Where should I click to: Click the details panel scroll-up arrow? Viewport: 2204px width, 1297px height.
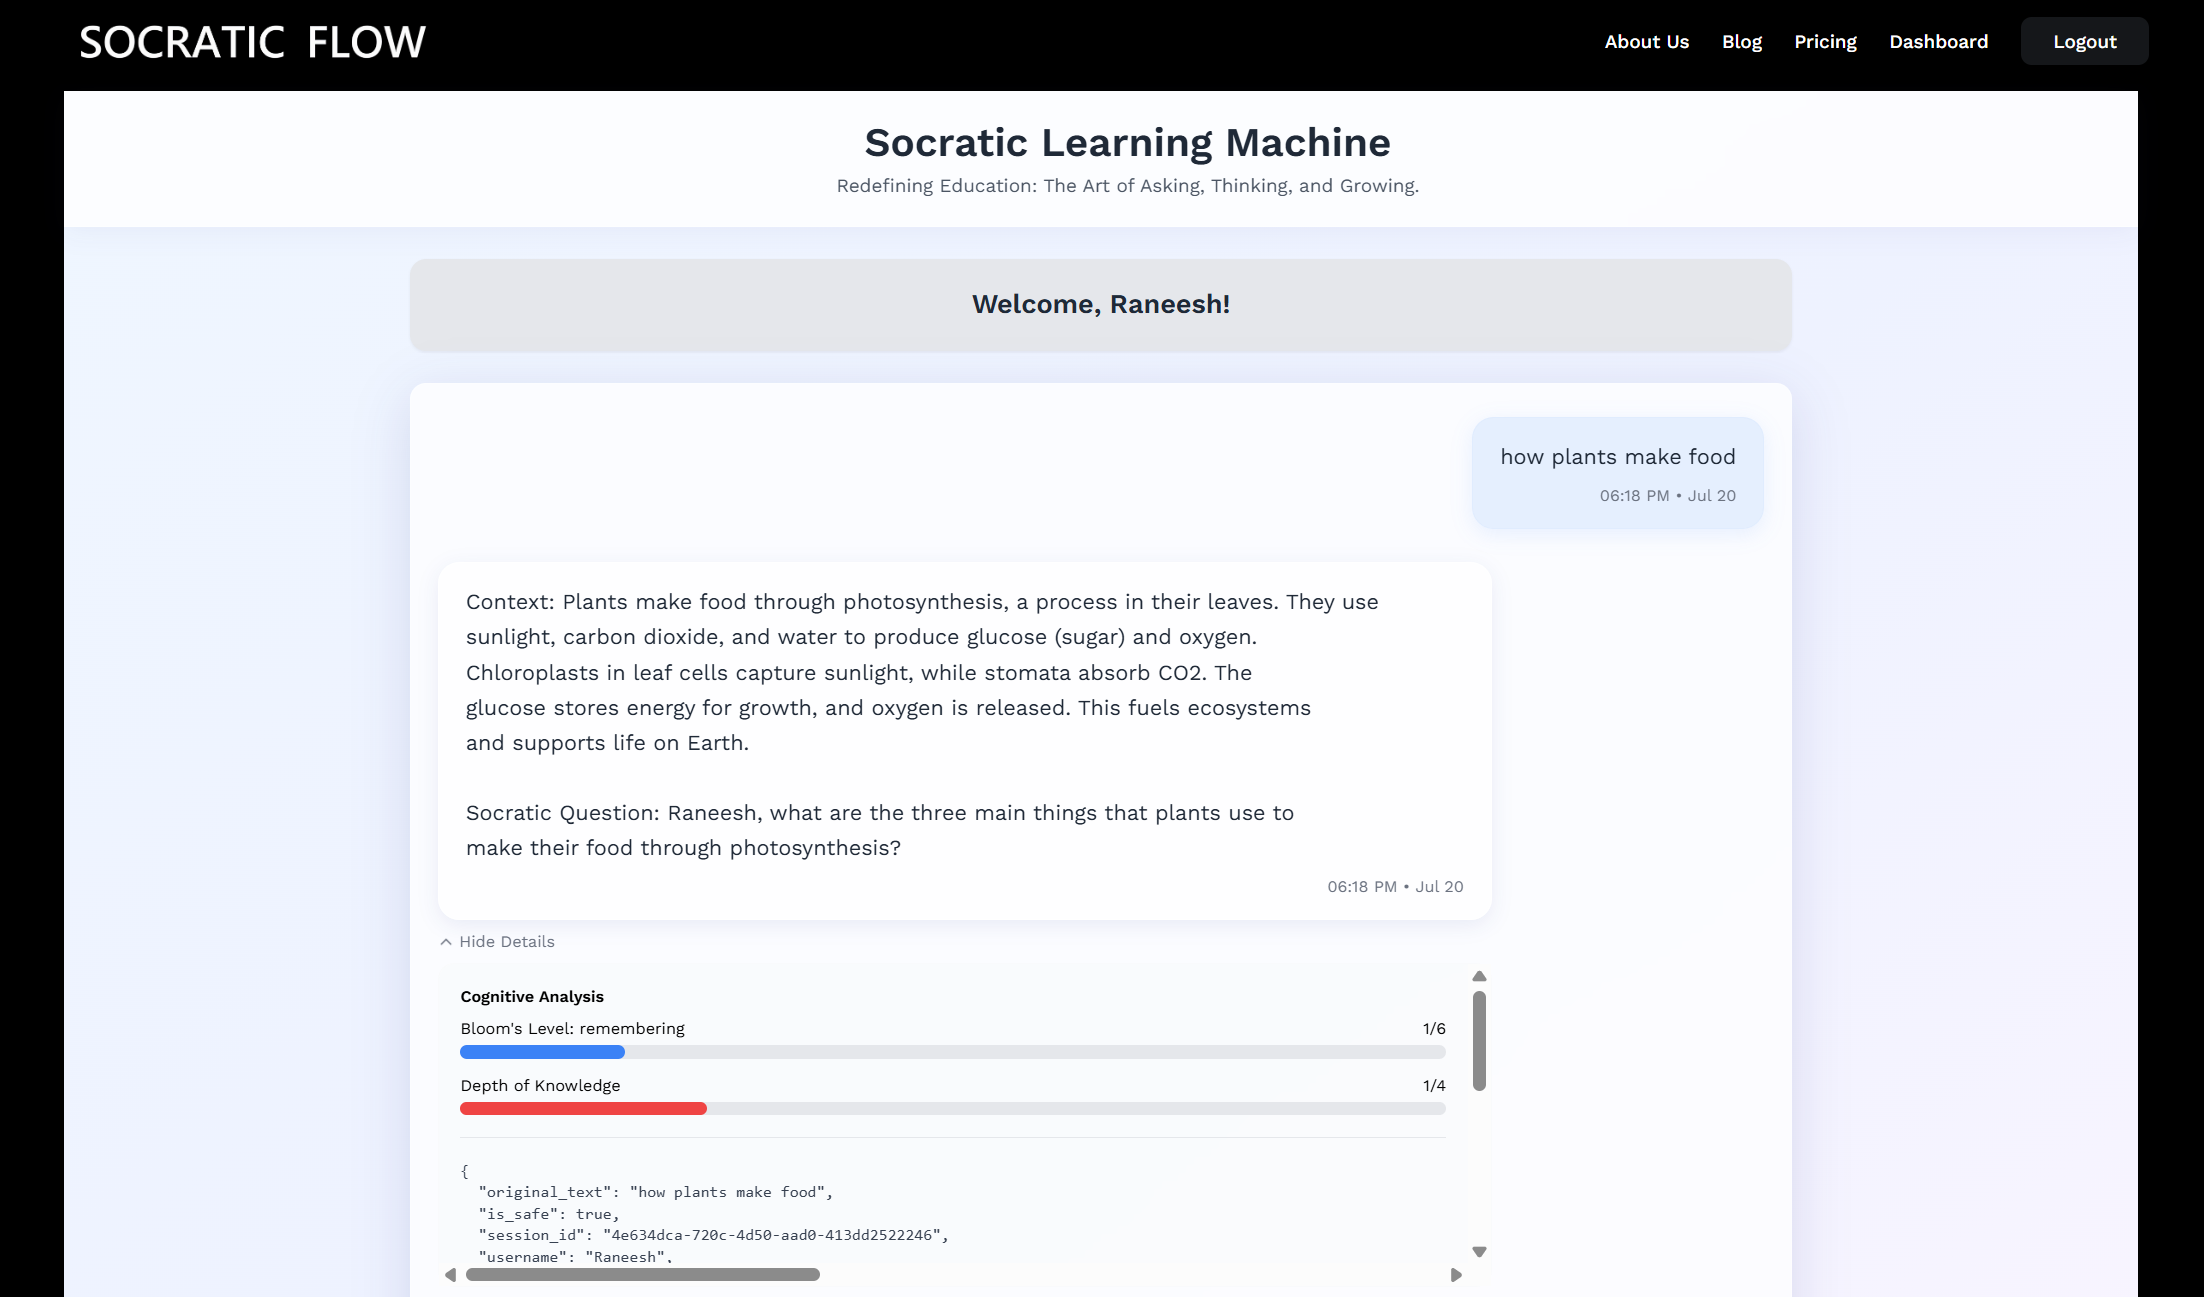(1479, 976)
